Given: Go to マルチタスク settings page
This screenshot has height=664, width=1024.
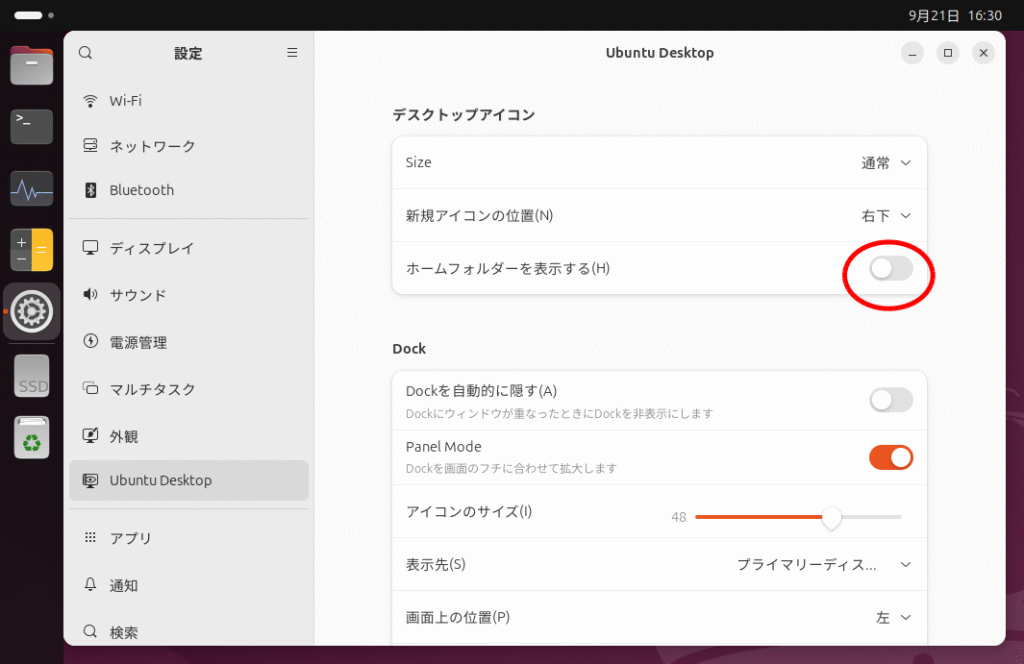Looking at the screenshot, I should coord(189,388).
